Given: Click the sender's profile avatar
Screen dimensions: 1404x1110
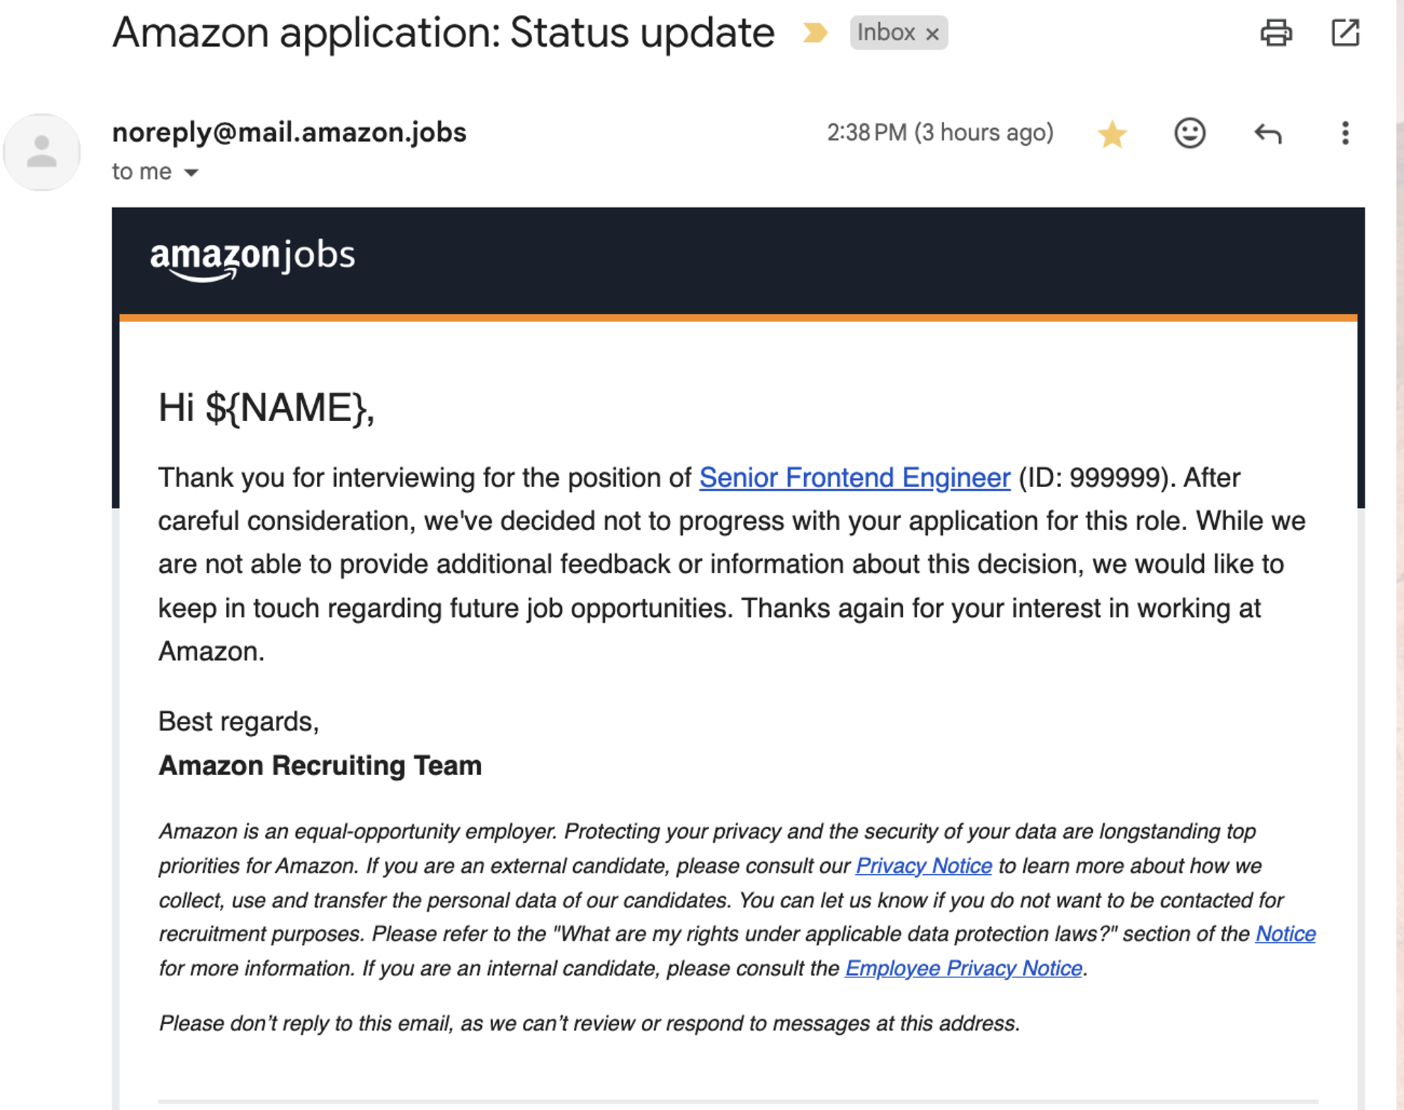Looking at the screenshot, I should click(42, 152).
